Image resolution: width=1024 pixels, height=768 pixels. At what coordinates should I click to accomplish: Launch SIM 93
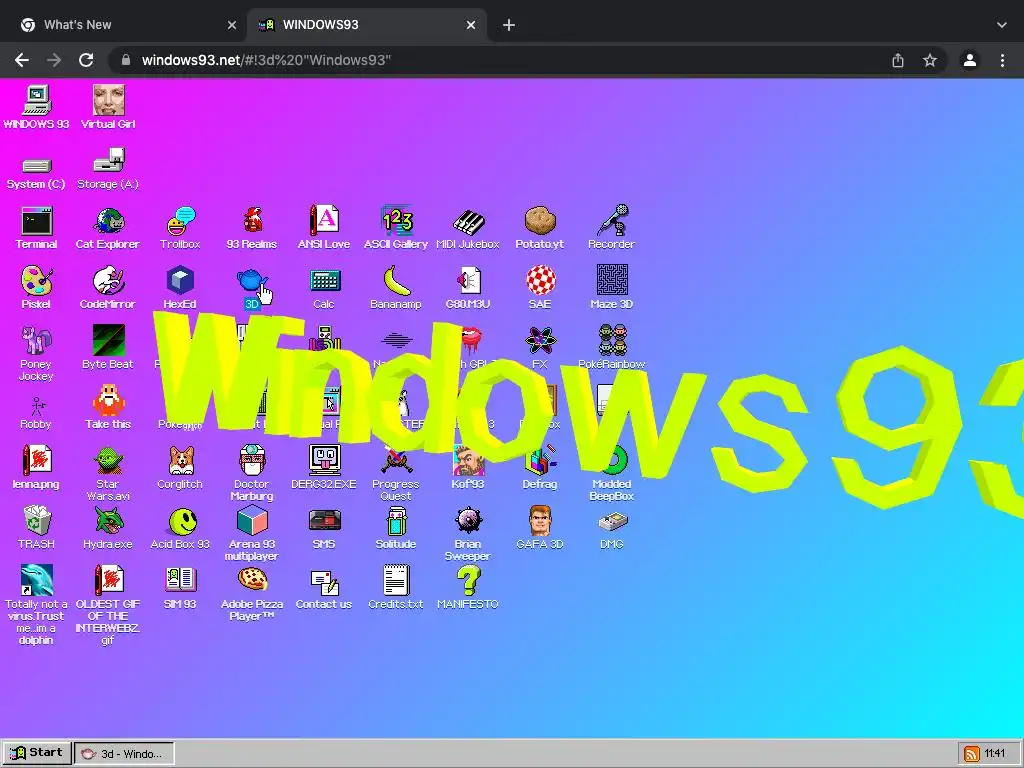point(180,579)
